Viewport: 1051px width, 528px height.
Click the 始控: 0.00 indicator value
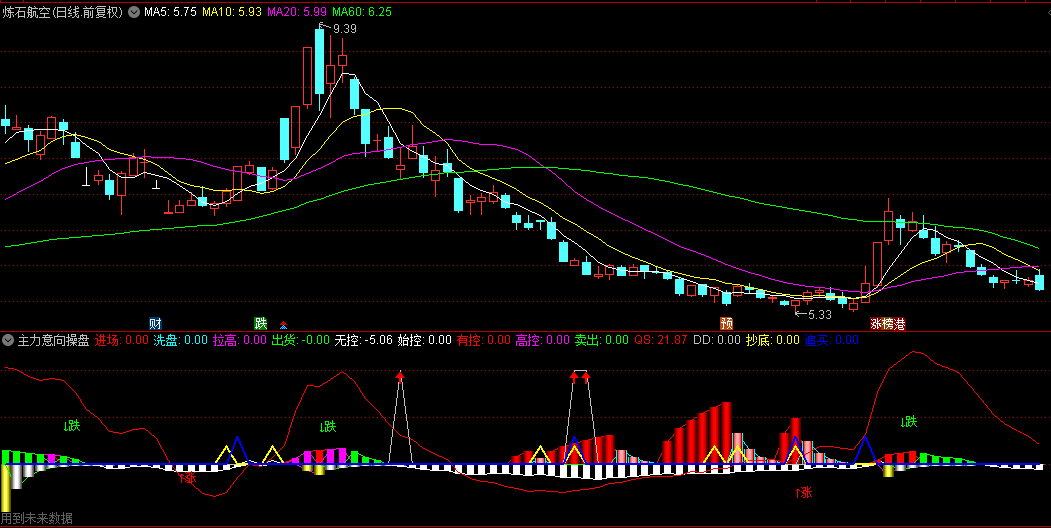click(425, 340)
